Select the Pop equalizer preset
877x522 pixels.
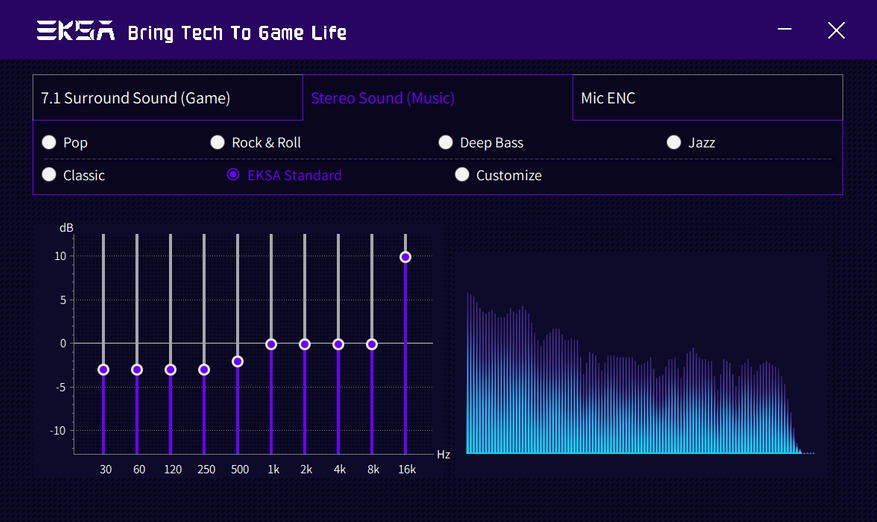[x=49, y=143]
